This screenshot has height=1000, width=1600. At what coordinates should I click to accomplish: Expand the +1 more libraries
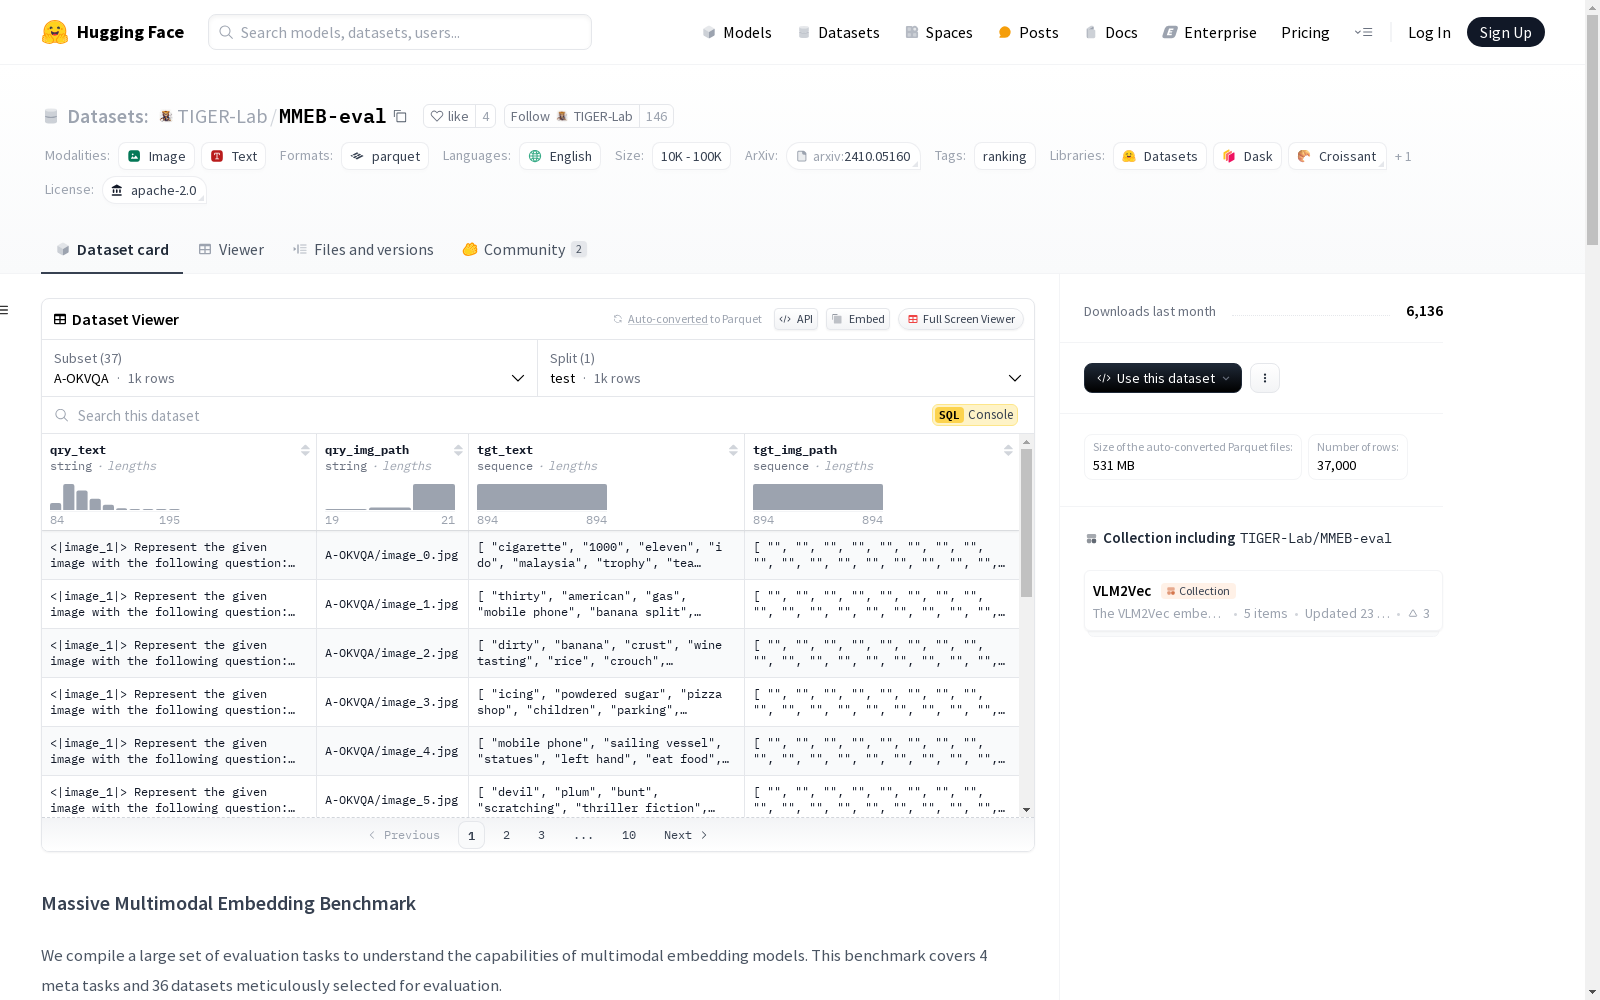coord(1403,156)
